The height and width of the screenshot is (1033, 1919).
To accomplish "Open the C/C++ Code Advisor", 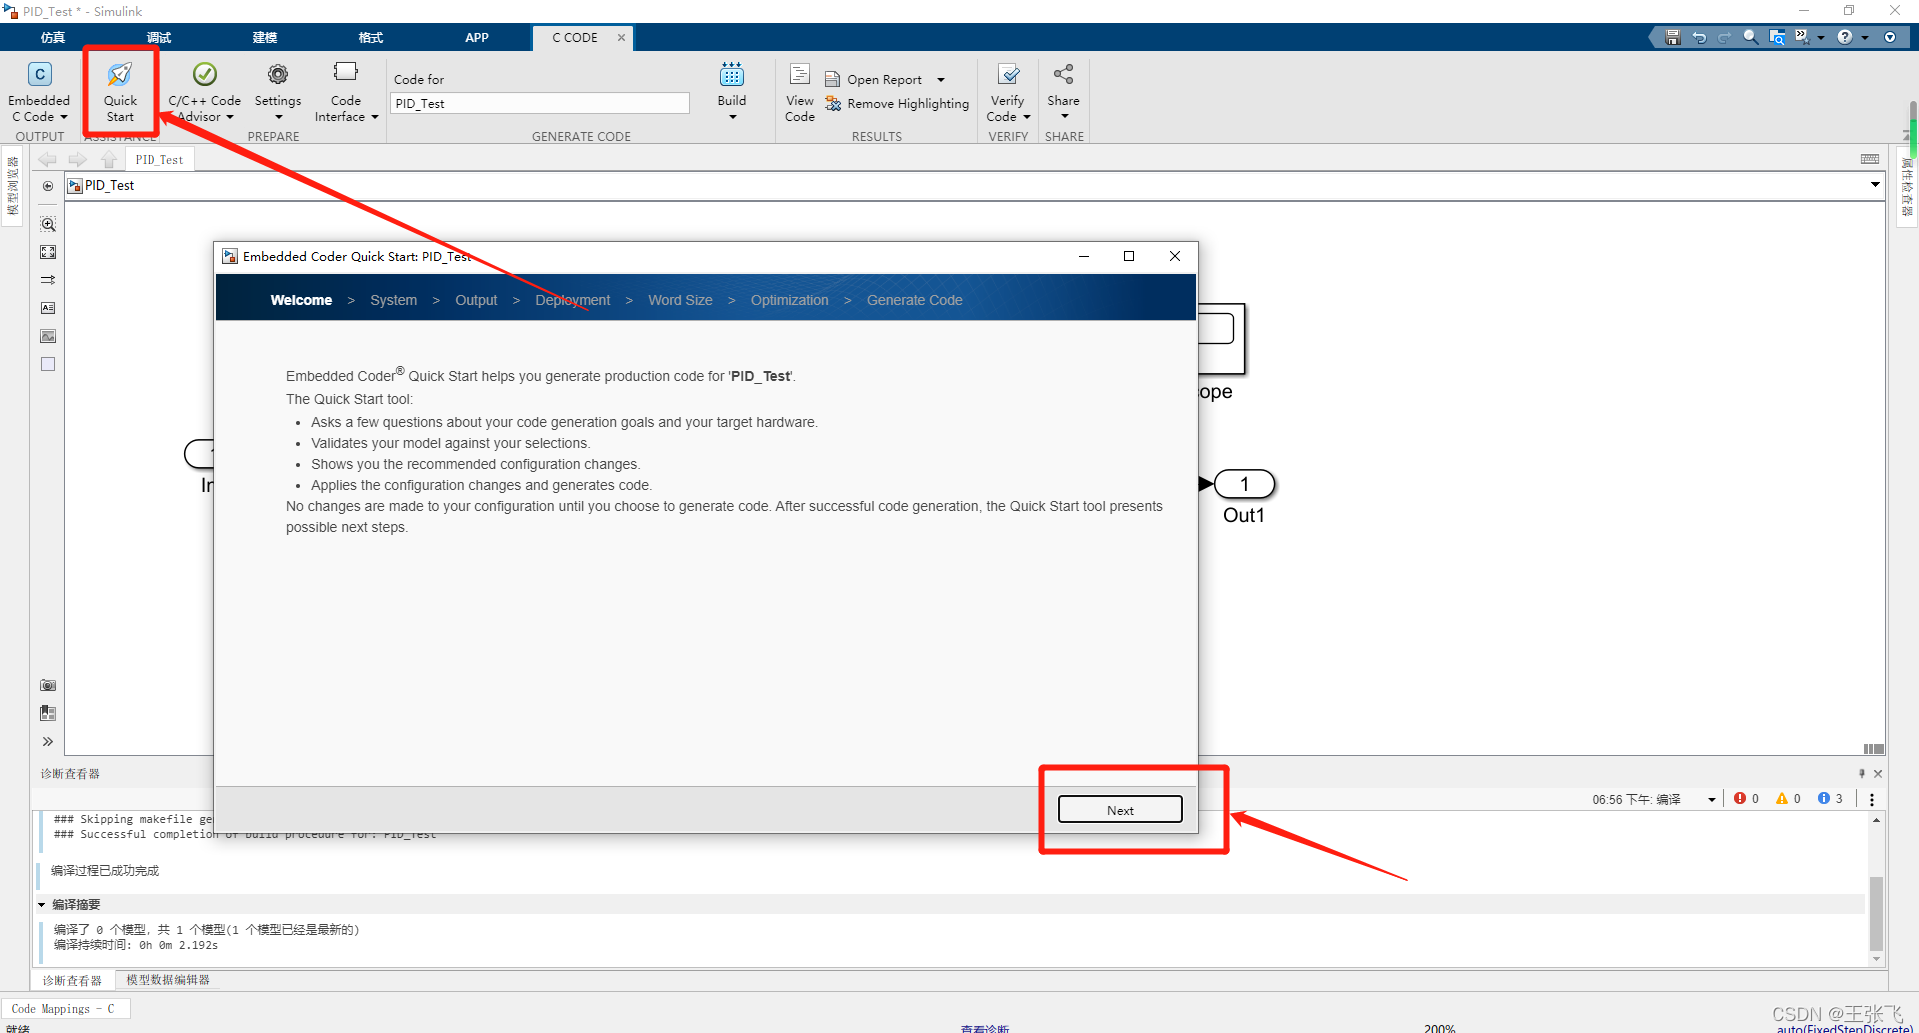I will [x=204, y=92].
